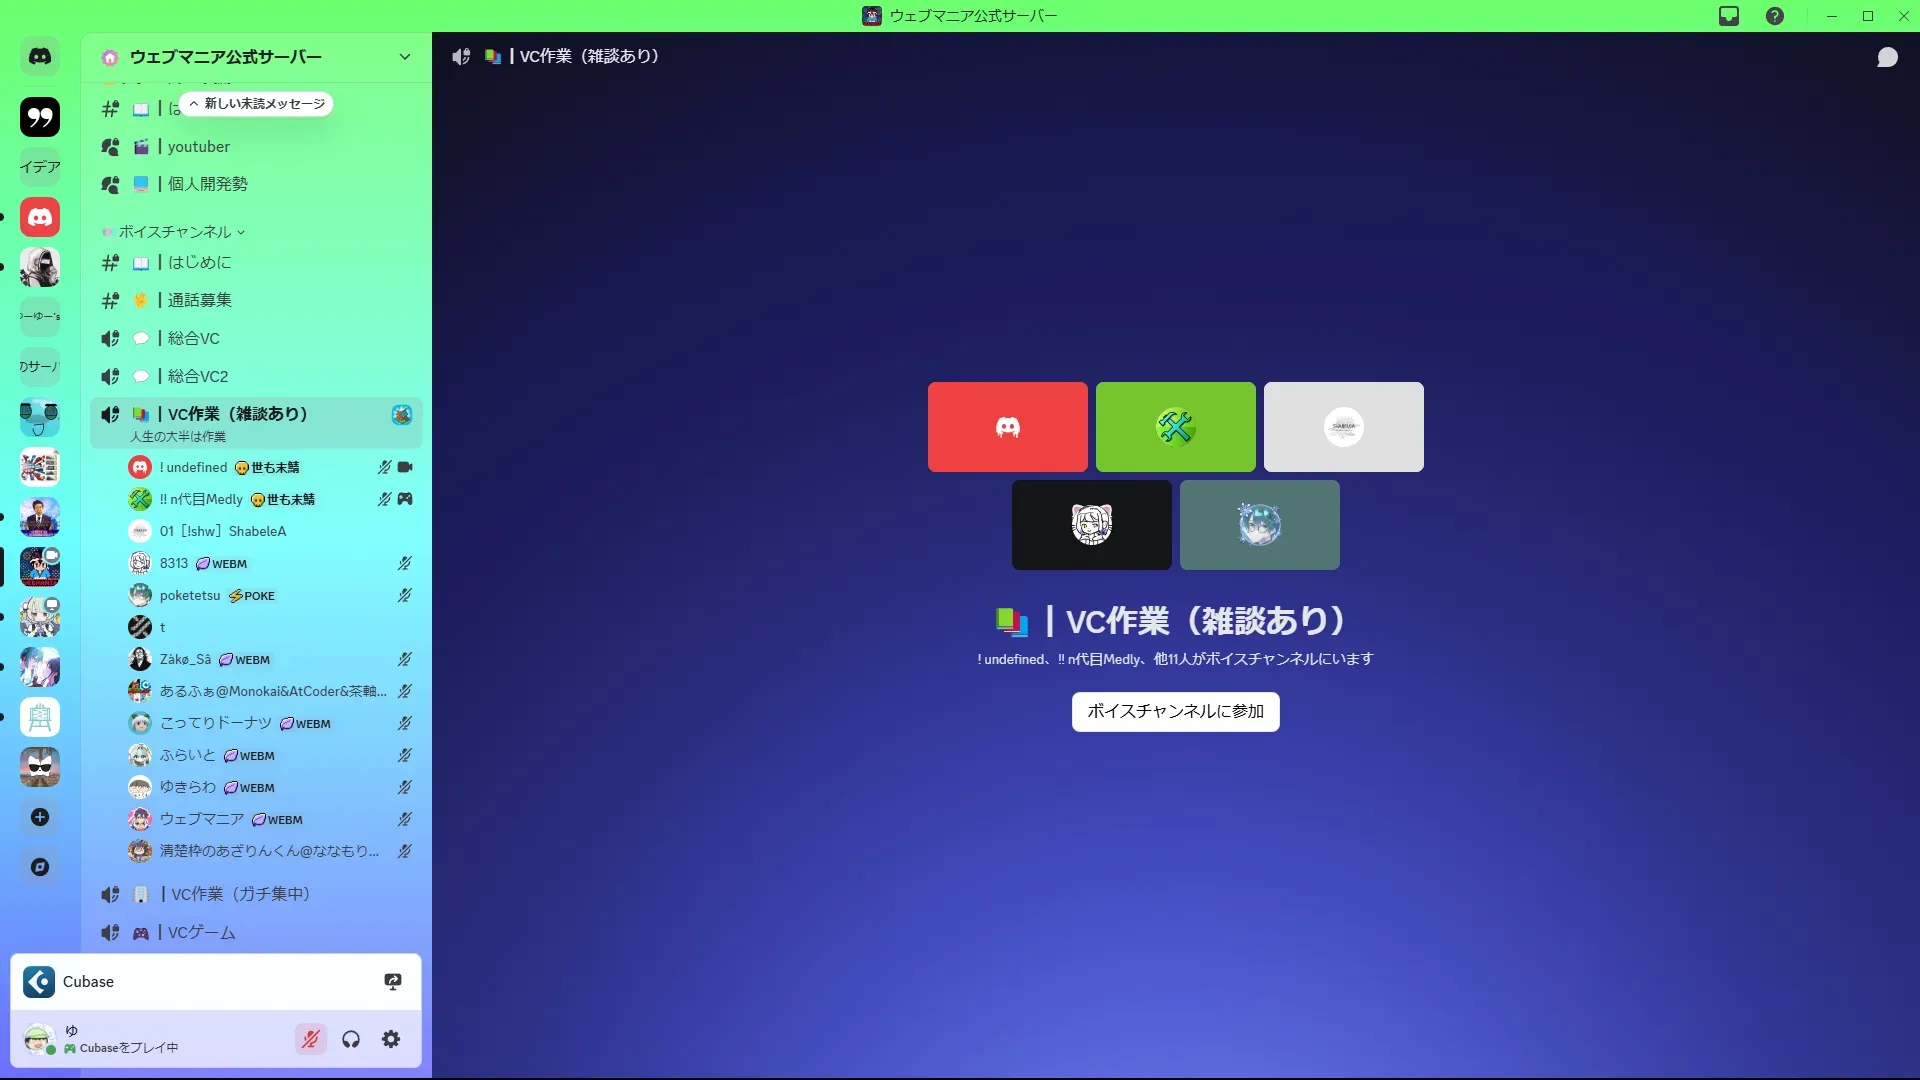Open the help question mark icon
This screenshot has height=1080, width=1920.
click(1775, 16)
